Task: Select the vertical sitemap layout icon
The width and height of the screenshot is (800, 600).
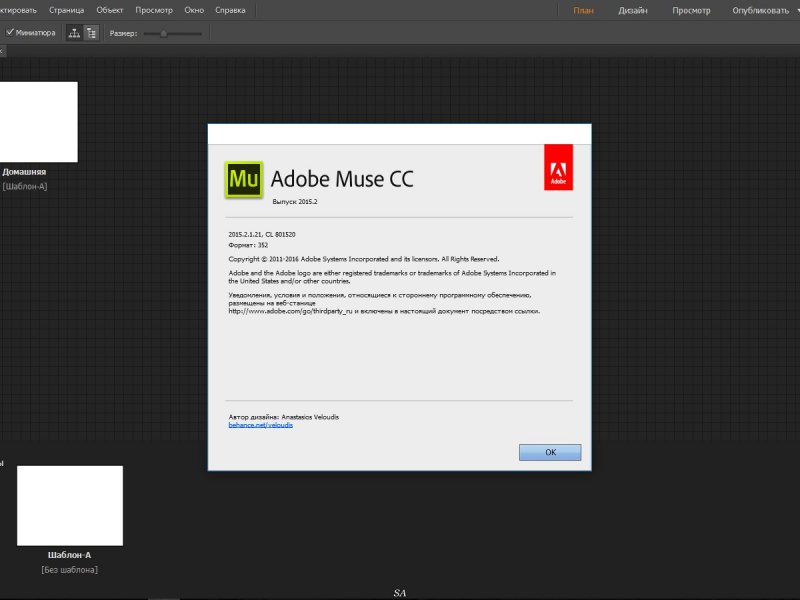Action: click(91, 33)
